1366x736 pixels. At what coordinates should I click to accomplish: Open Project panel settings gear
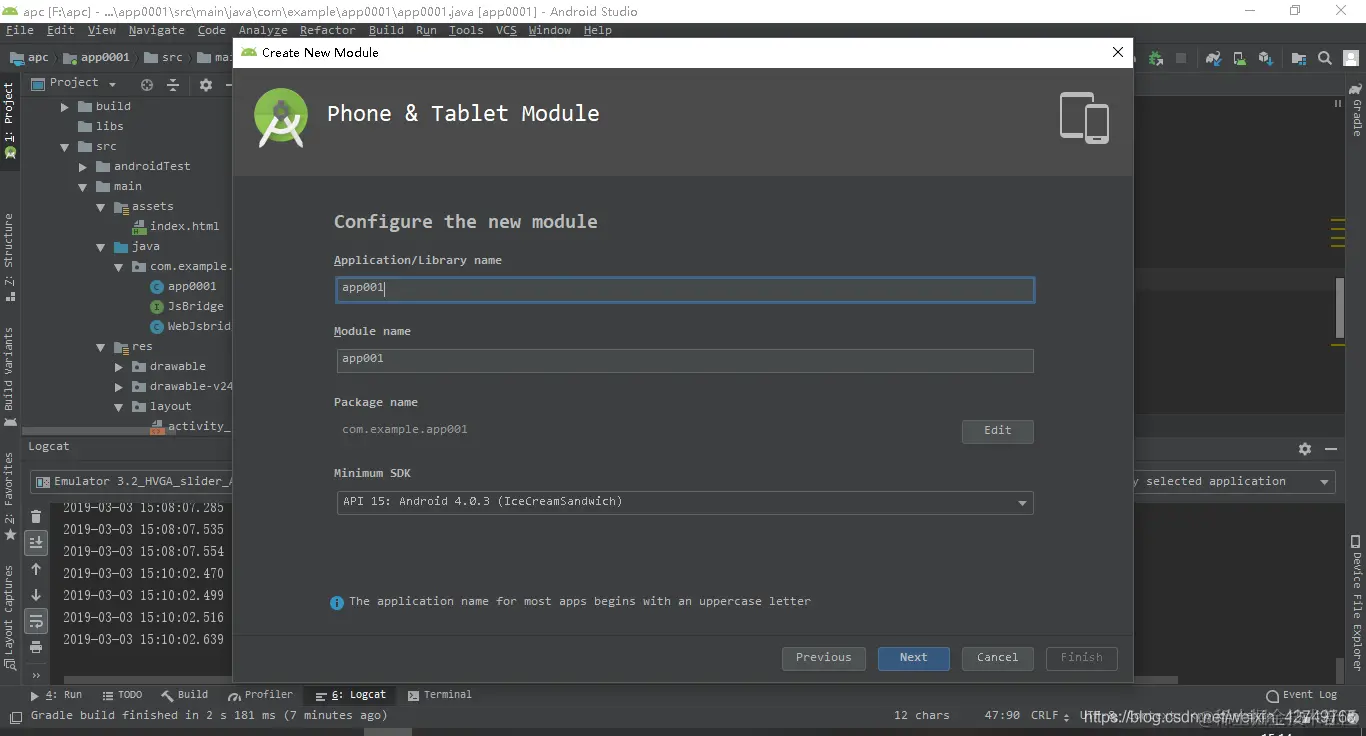click(x=206, y=85)
